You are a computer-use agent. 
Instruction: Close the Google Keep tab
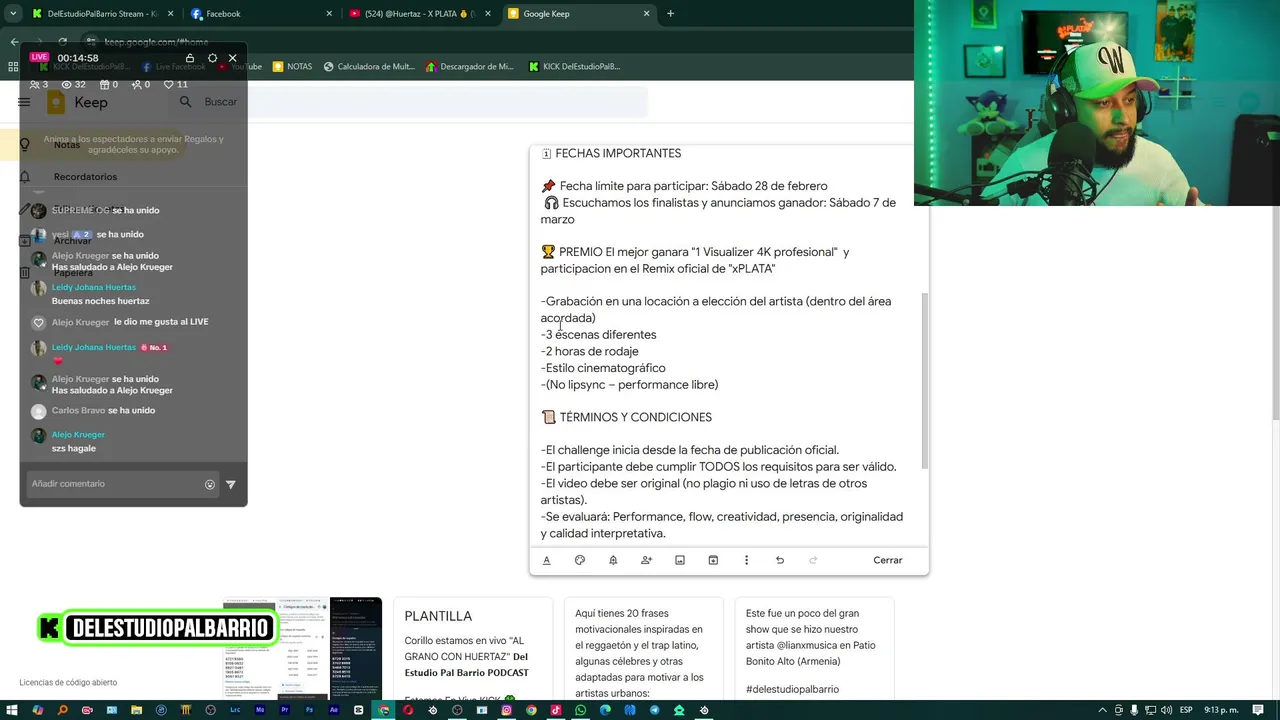point(646,14)
